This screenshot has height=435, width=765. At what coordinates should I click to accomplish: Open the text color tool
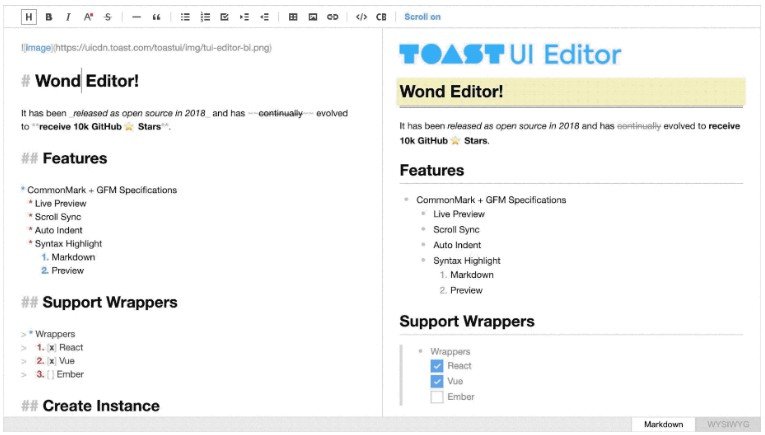(88, 17)
